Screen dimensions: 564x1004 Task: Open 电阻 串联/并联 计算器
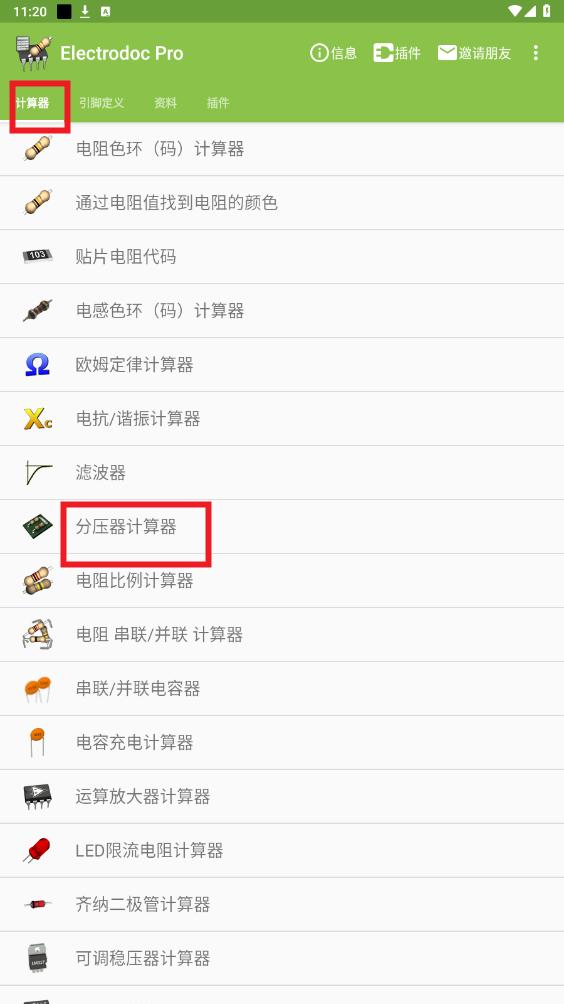pyautogui.click(x=282, y=635)
